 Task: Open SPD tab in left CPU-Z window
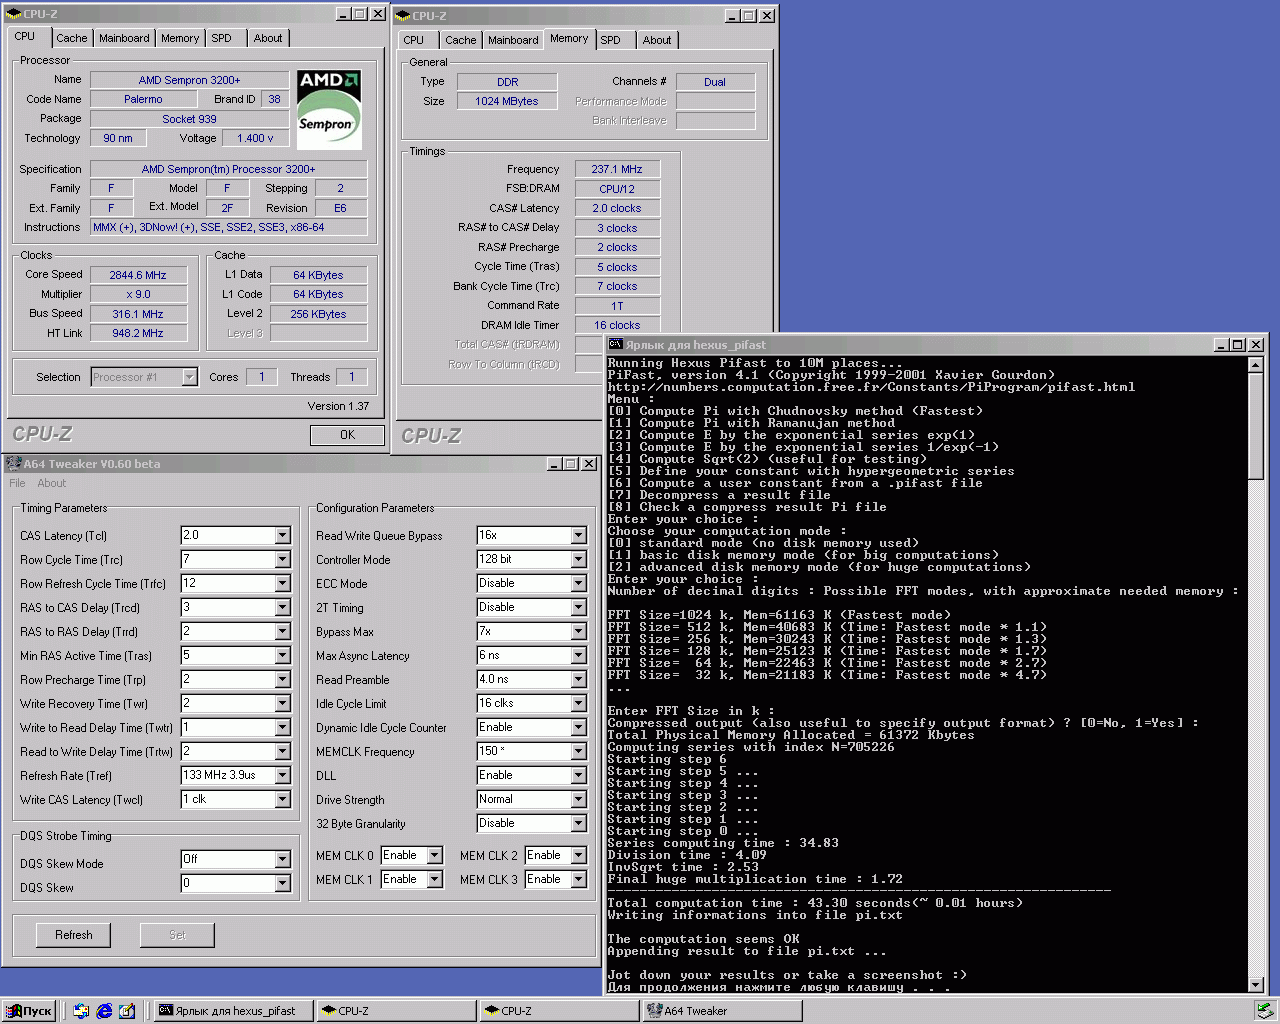coord(221,38)
